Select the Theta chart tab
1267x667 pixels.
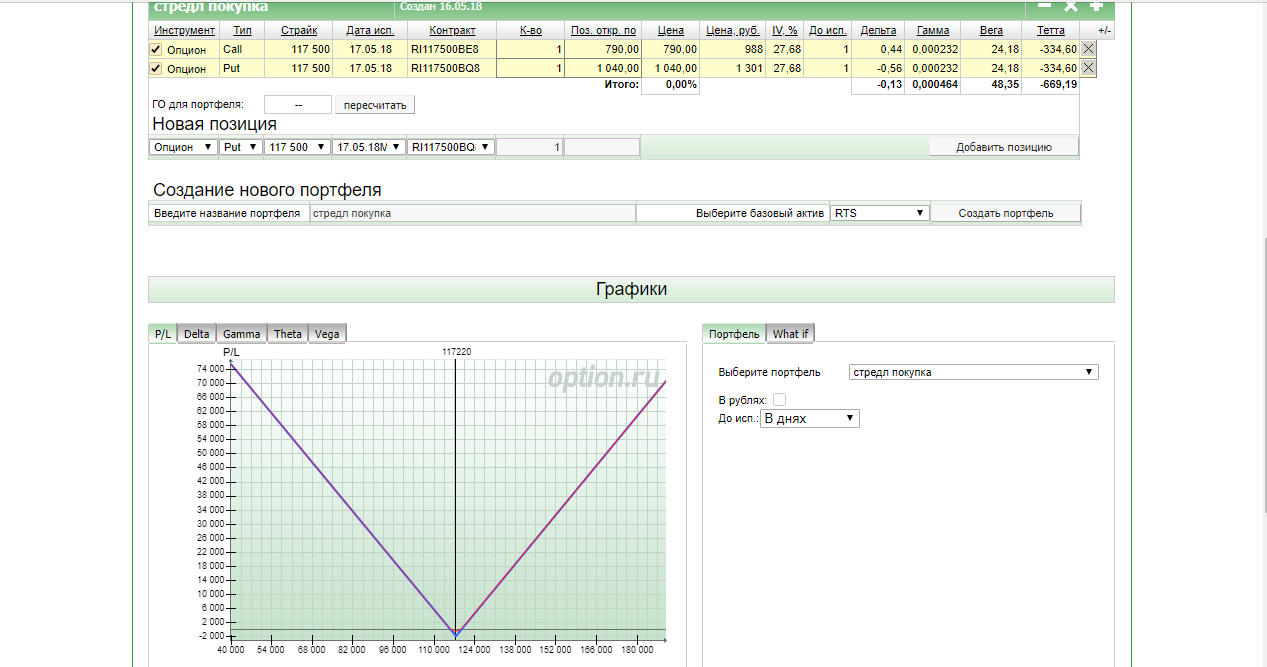[x=287, y=334]
